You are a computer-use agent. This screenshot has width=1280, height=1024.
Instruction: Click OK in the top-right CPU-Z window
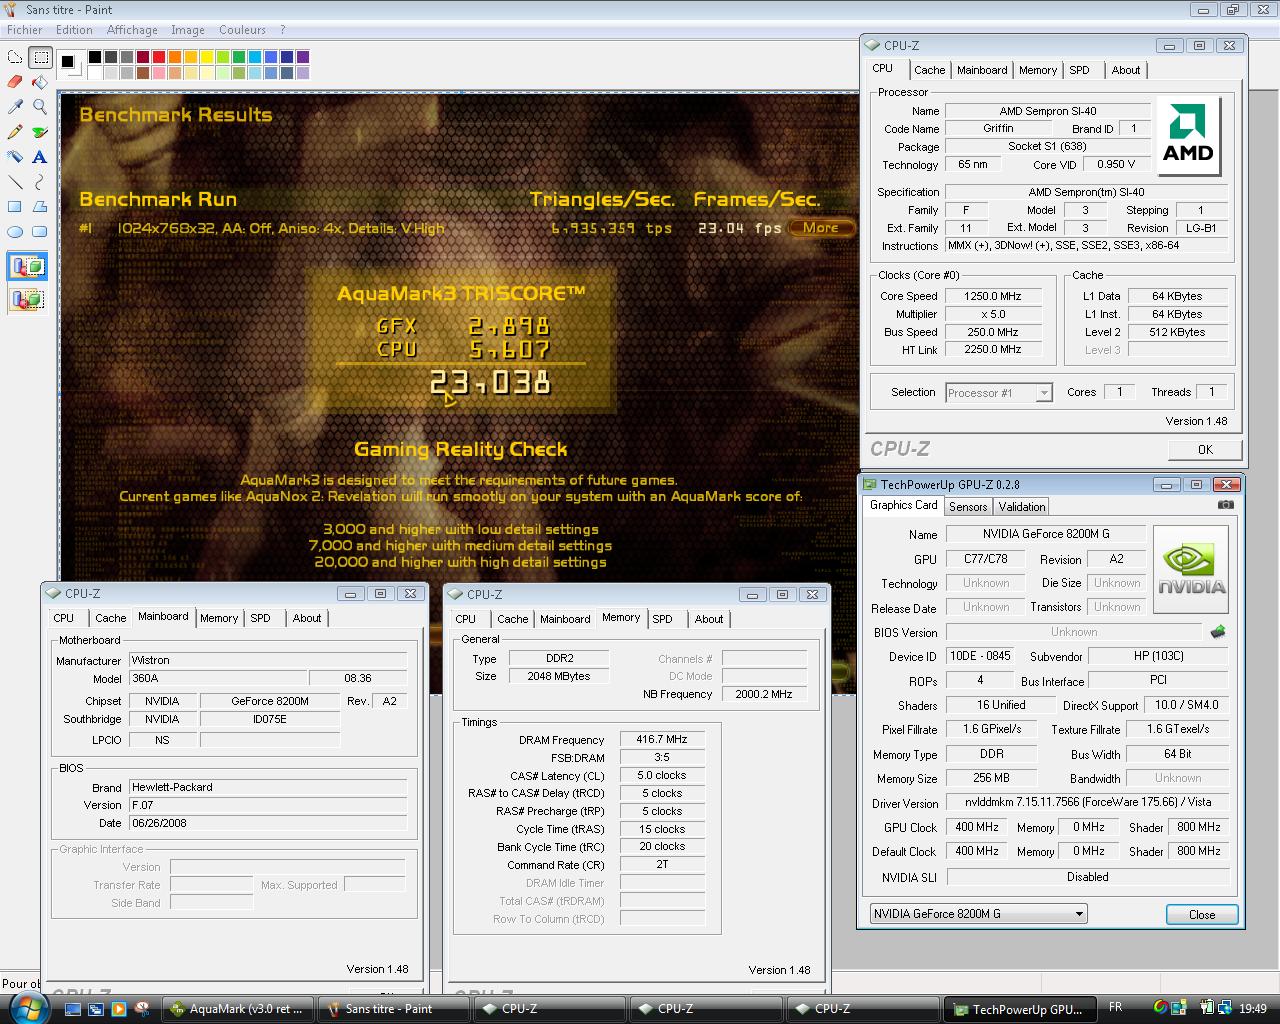click(x=1205, y=450)
